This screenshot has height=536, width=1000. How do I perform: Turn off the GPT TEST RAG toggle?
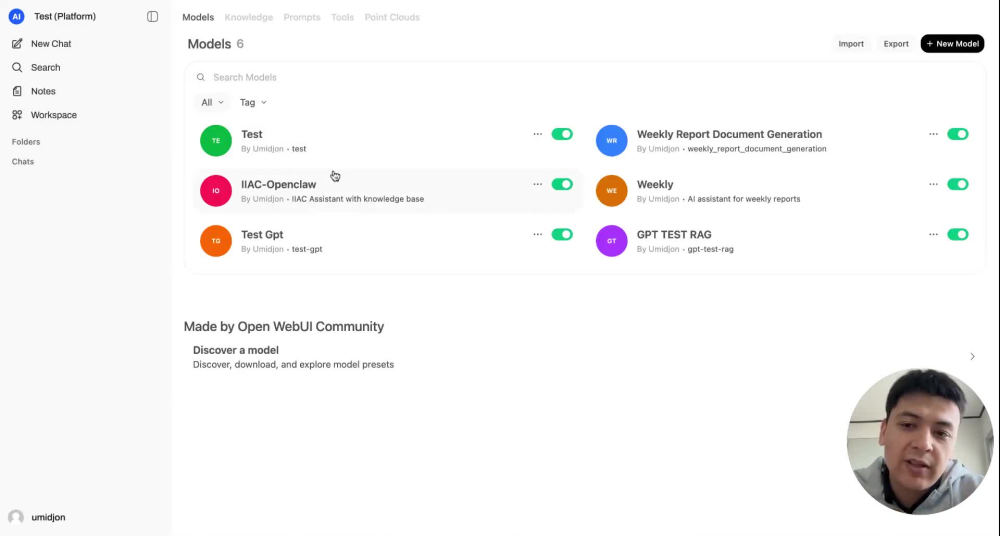(958, 235)
